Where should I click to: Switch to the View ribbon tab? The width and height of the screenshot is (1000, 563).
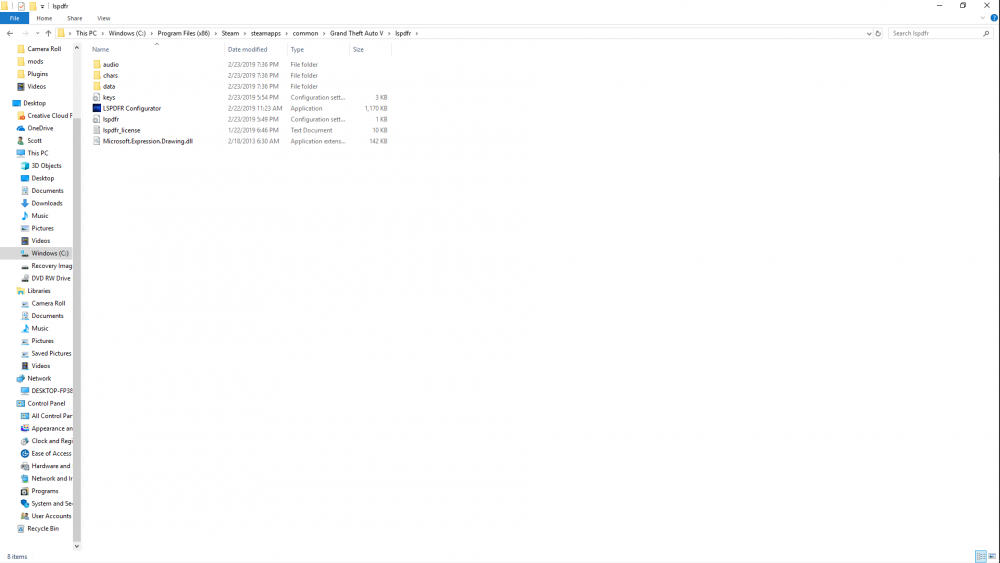tap(103, 18)
